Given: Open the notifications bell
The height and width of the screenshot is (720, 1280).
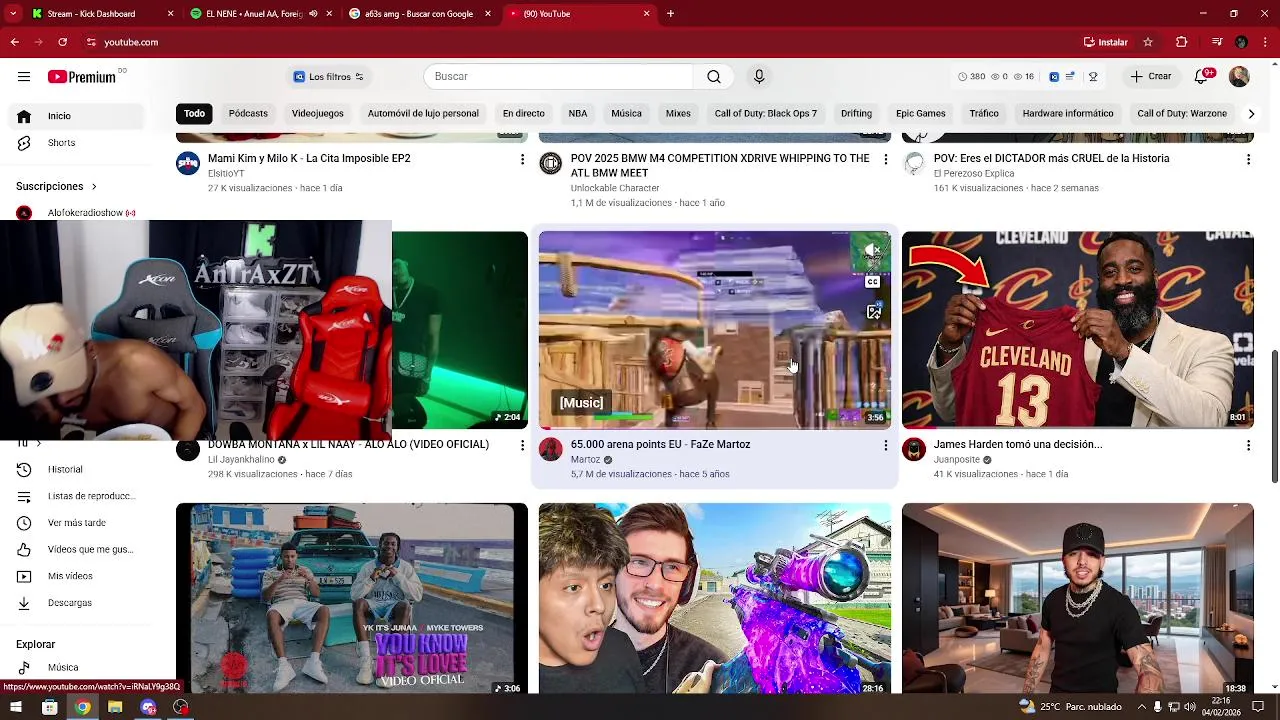Looking at the screenshot, I should [1203, 77].
